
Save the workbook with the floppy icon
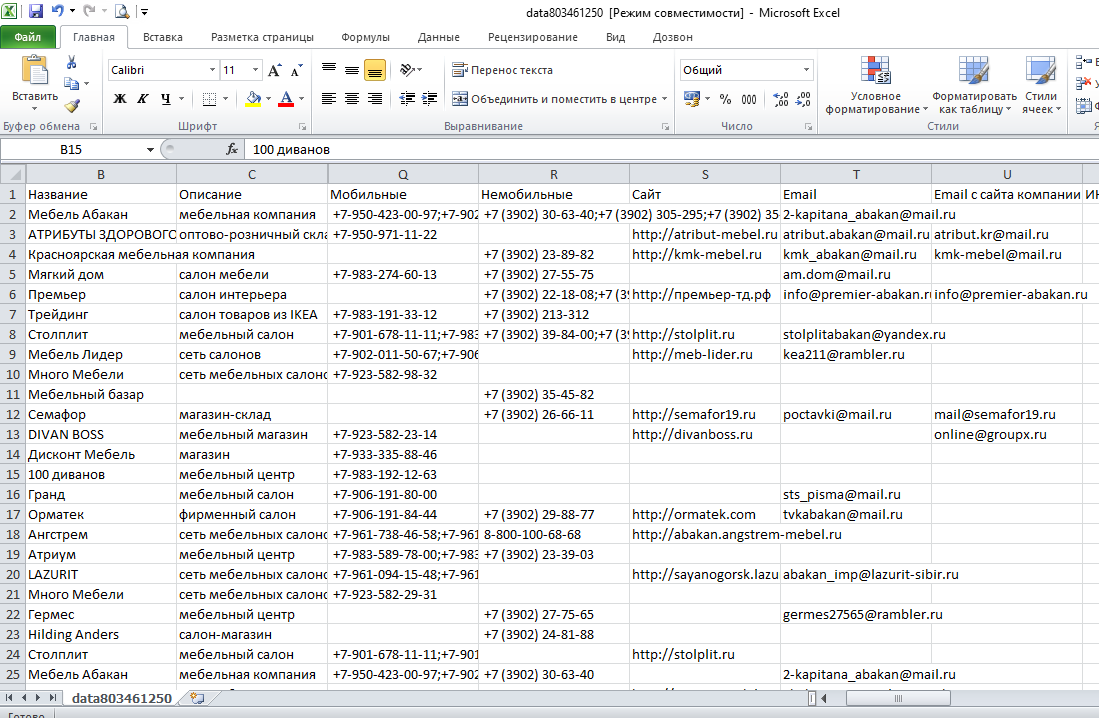point(36,11)
